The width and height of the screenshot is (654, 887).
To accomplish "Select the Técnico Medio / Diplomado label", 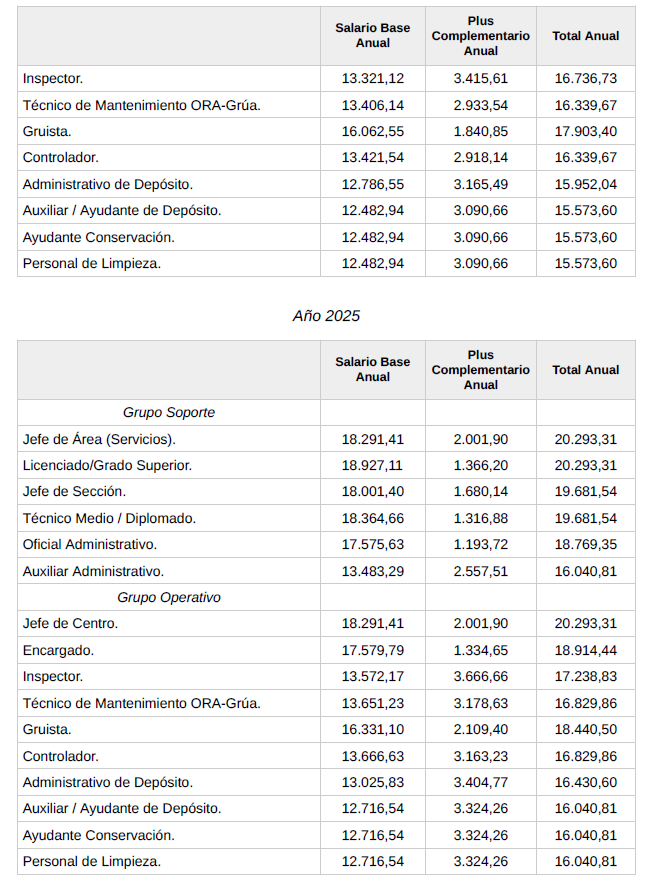I will (109, 518).
